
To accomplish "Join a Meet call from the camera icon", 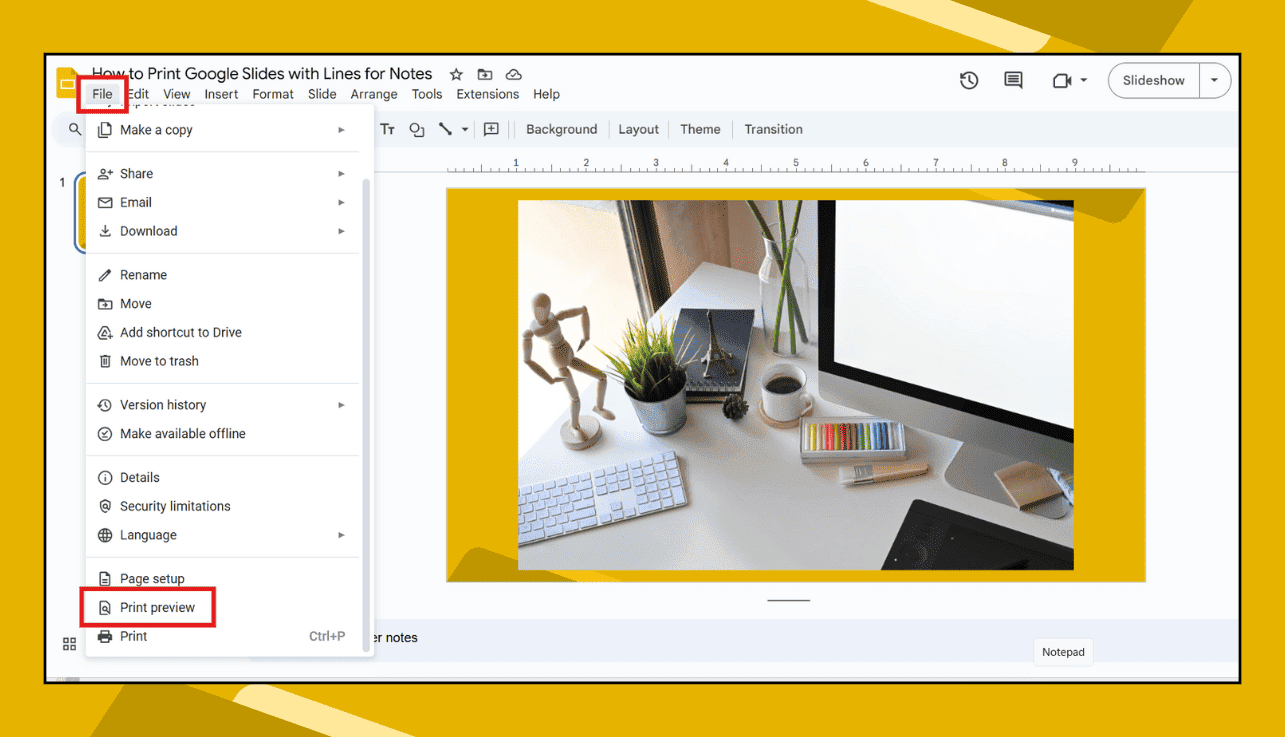I will [1062, 80].
